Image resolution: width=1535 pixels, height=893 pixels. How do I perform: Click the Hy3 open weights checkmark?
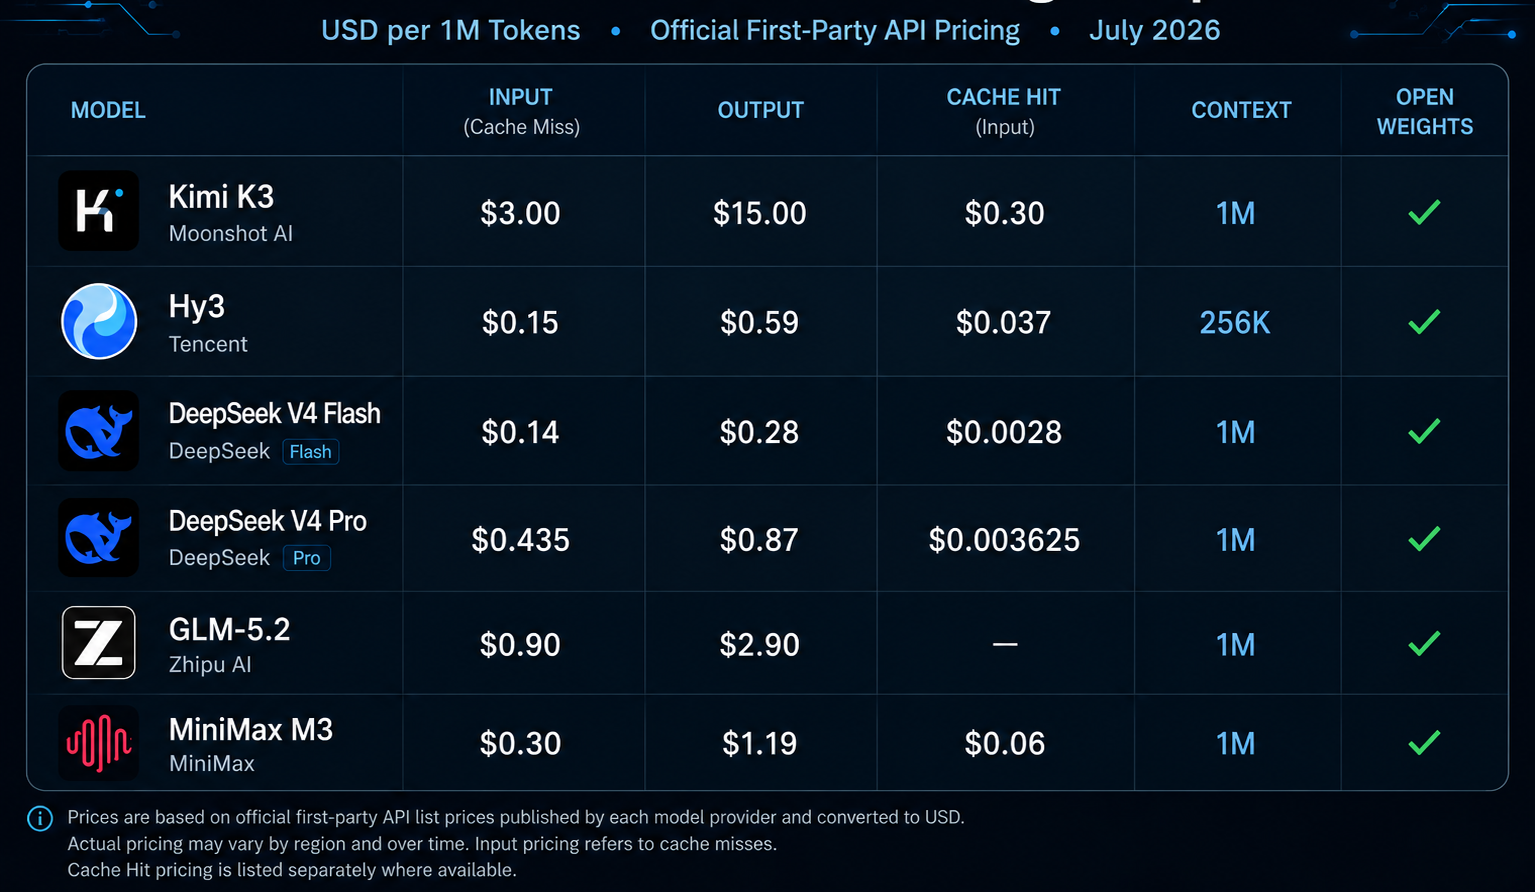coord(1424,322)
